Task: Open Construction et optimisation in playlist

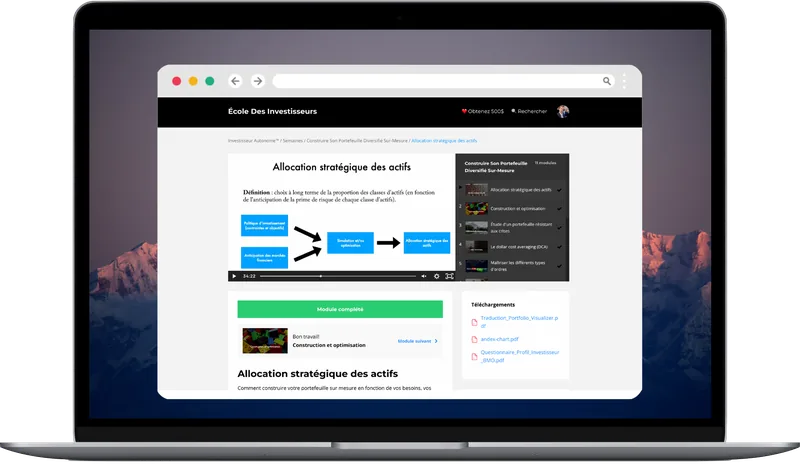Action: [517, 209]
